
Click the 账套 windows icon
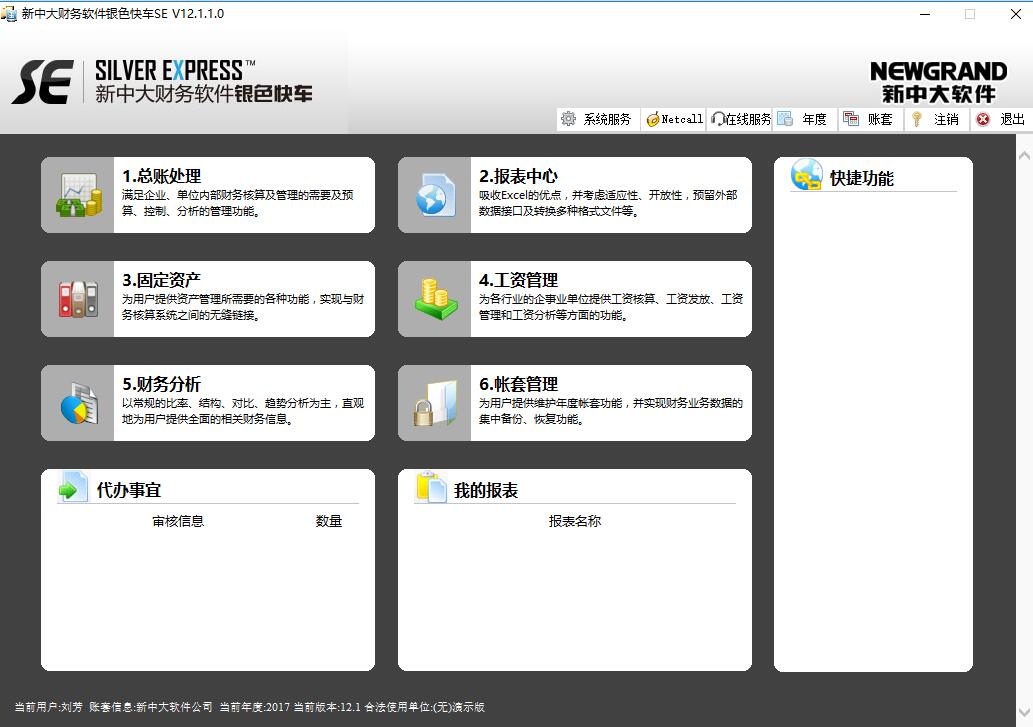pos(851,119)
